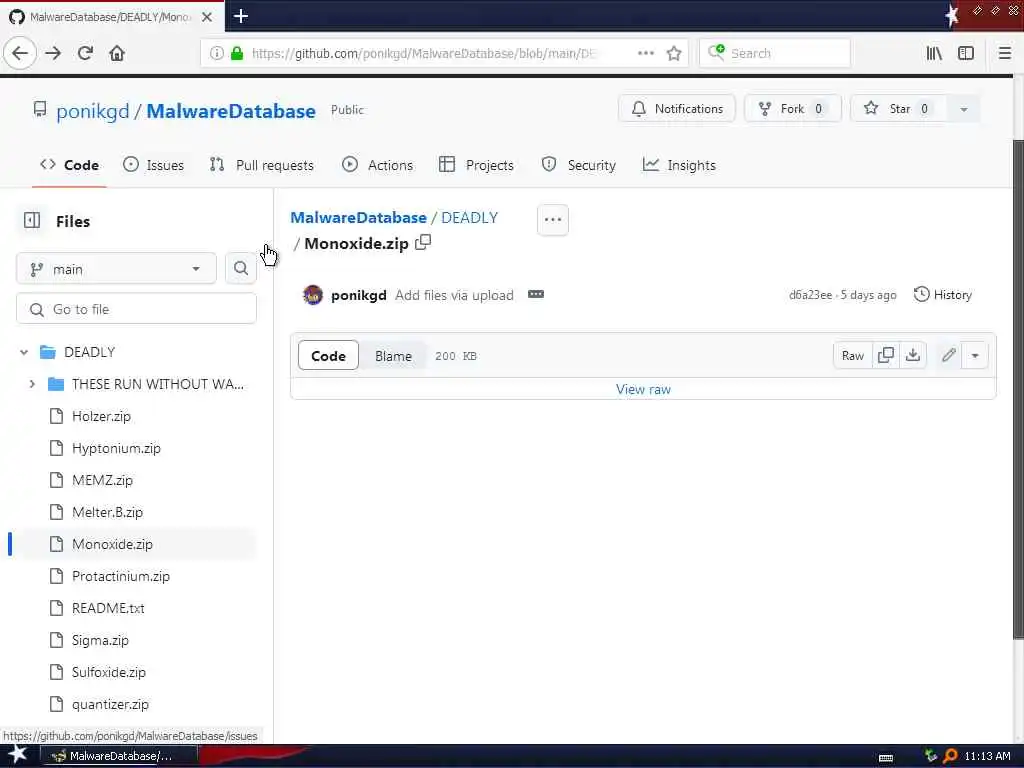Open Protactinium.zip in file tree
1024x768 pixels.
pos(121,576)
